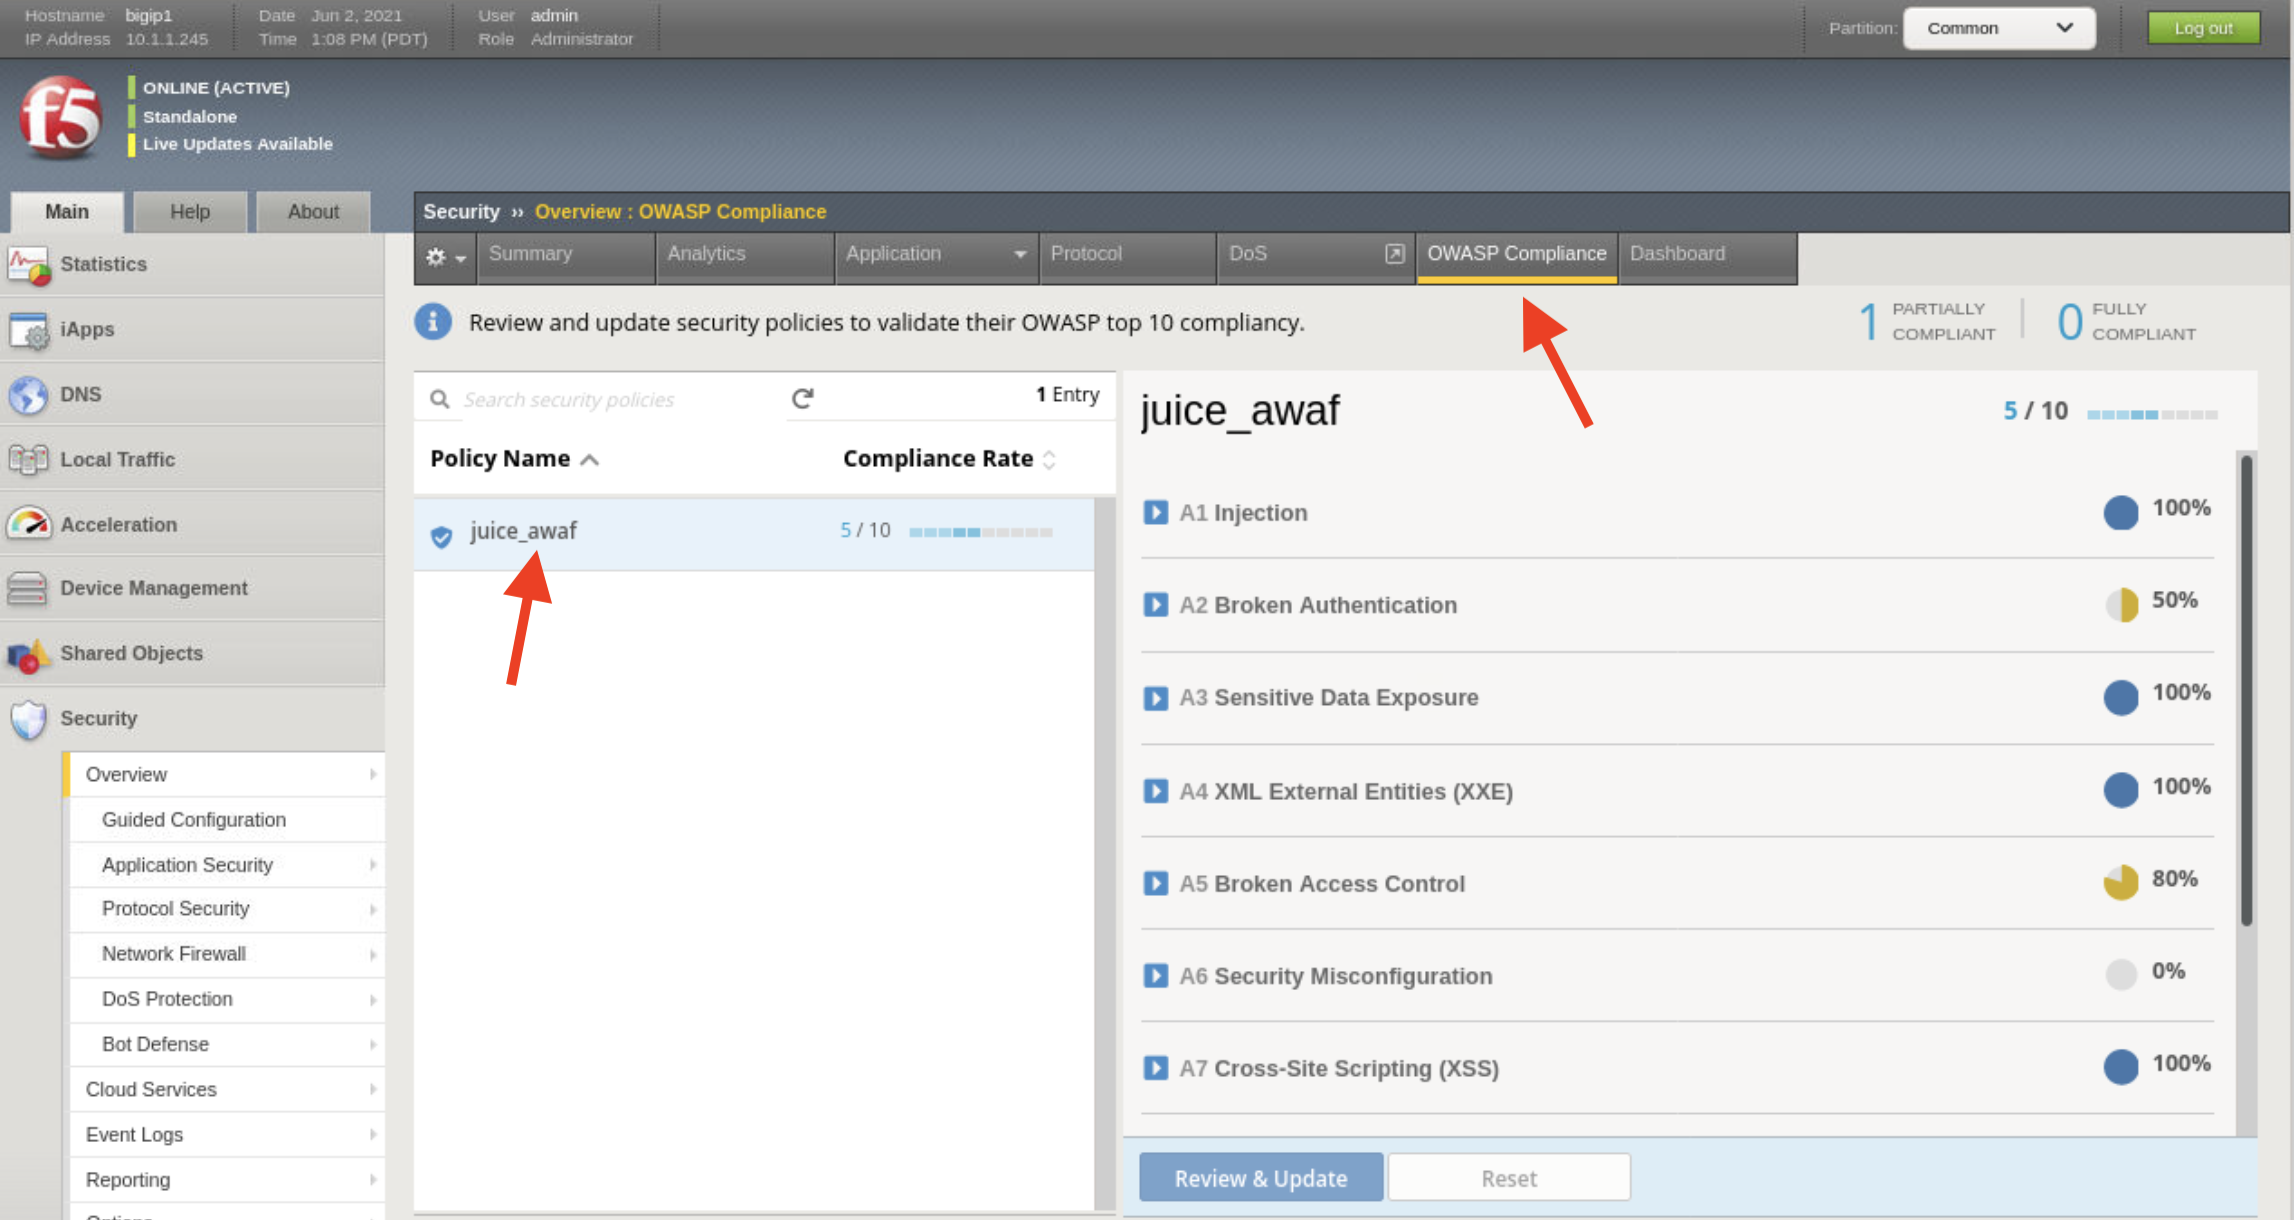Viewport: 2294px width, 1220px height.
Task: Switch to the About tab
Action: (313, 212)
